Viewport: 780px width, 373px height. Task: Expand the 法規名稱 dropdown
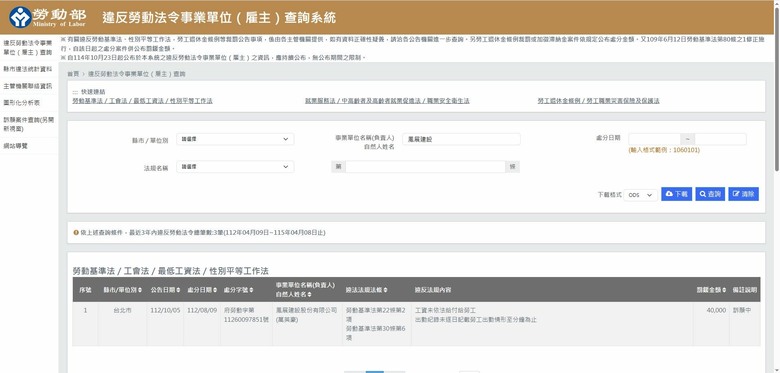pos(235,167)
